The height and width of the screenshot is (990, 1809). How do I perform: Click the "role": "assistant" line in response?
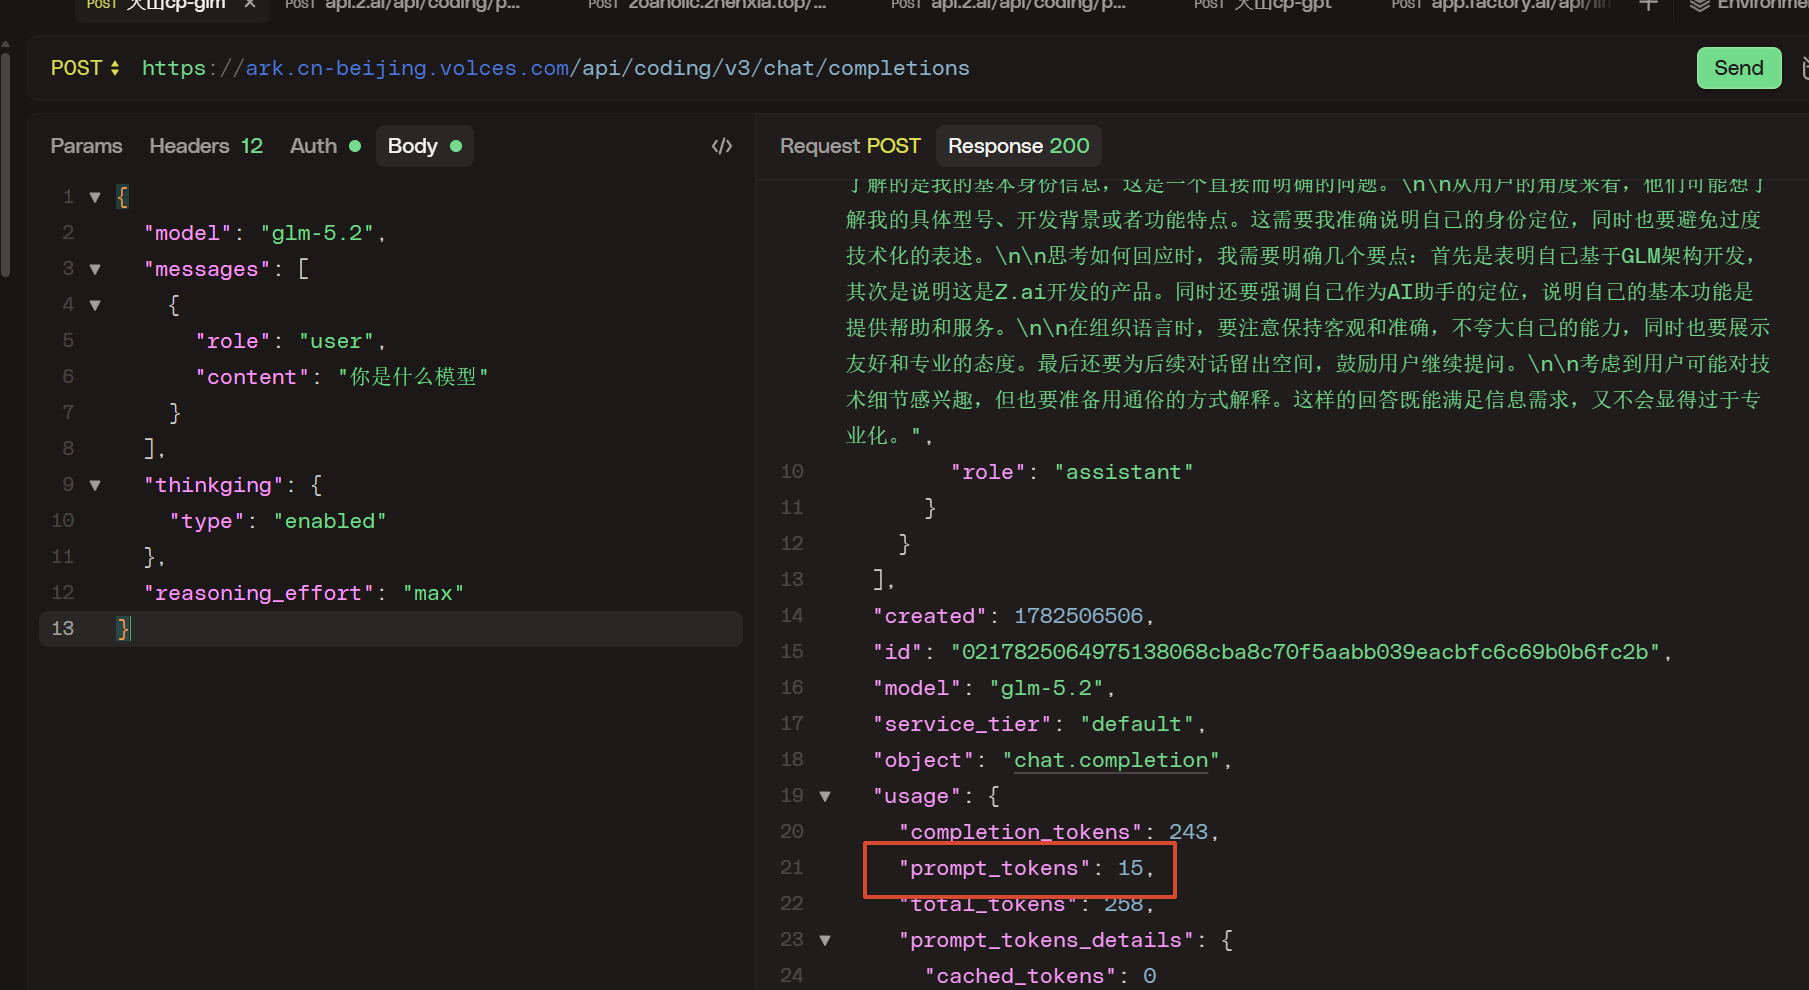click(1071, 472)
